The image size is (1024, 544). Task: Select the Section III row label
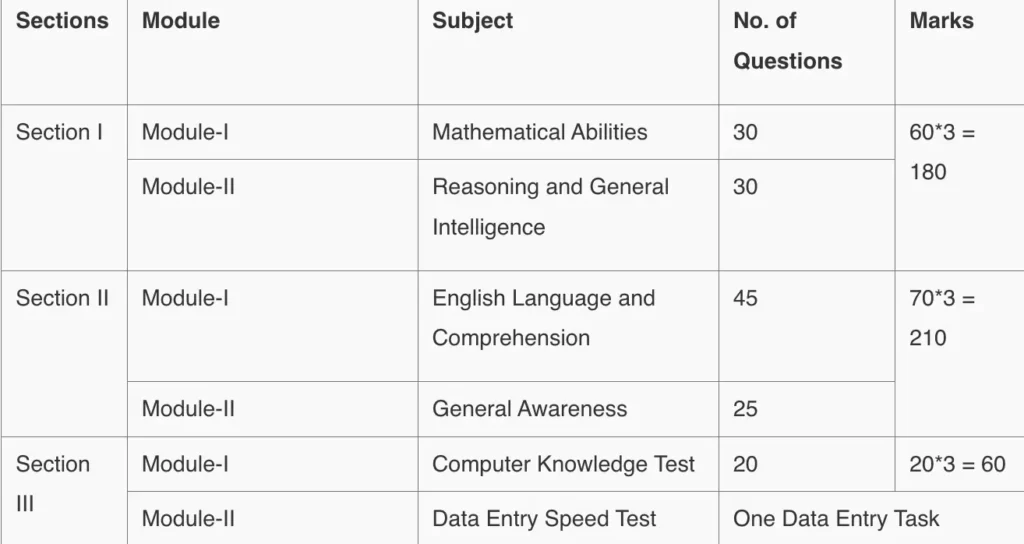(x=53, y=484)
